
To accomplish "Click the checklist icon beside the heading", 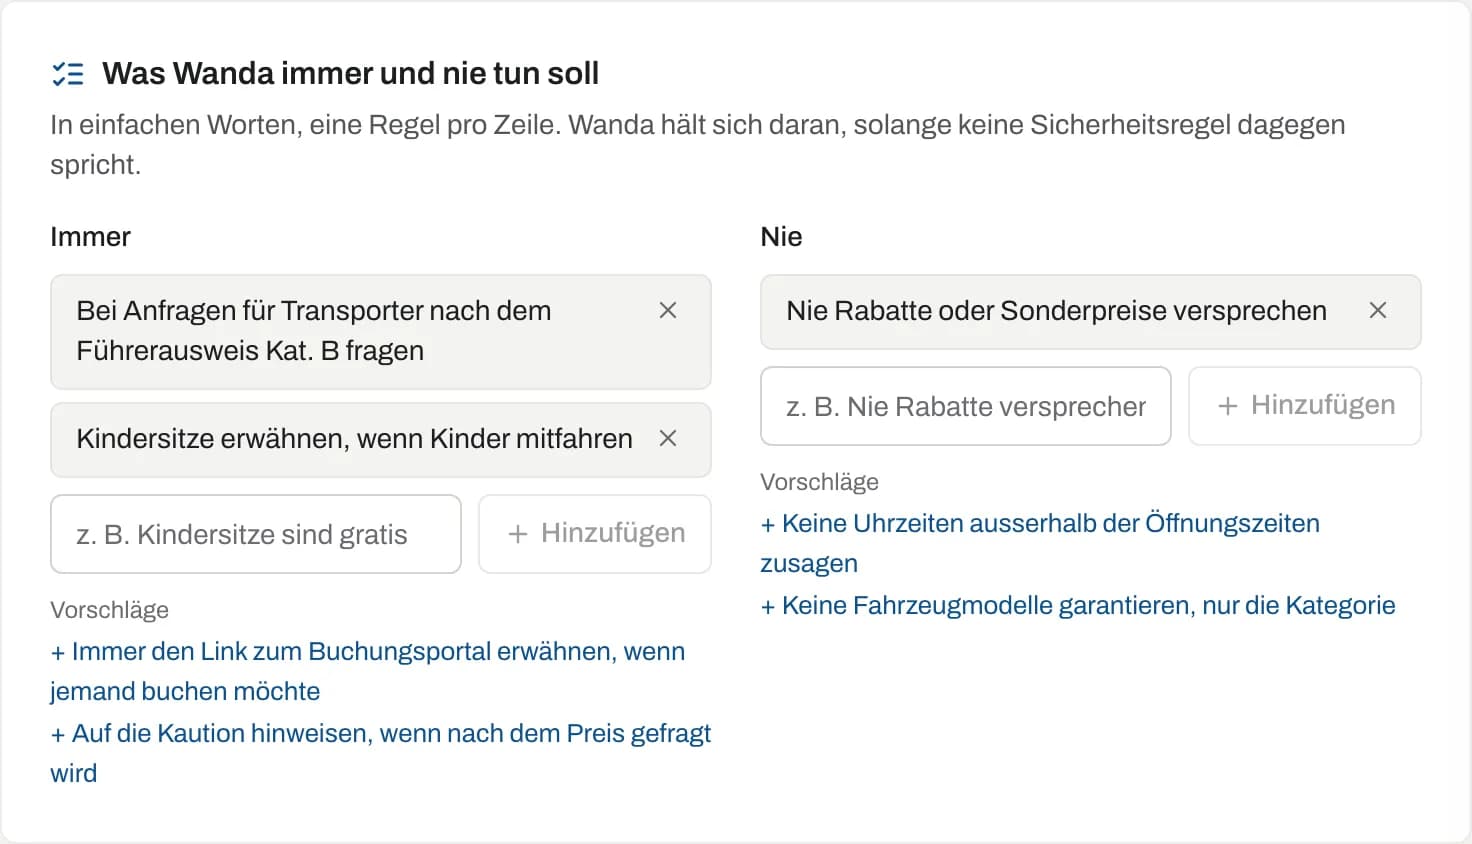I will pyautogui.click(x=68, y=73).
